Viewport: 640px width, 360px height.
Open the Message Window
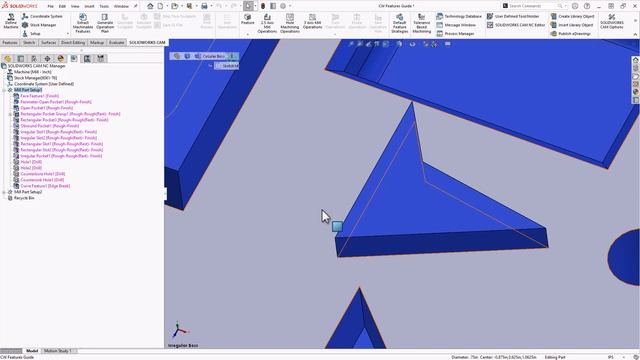(x=456, y=25)
